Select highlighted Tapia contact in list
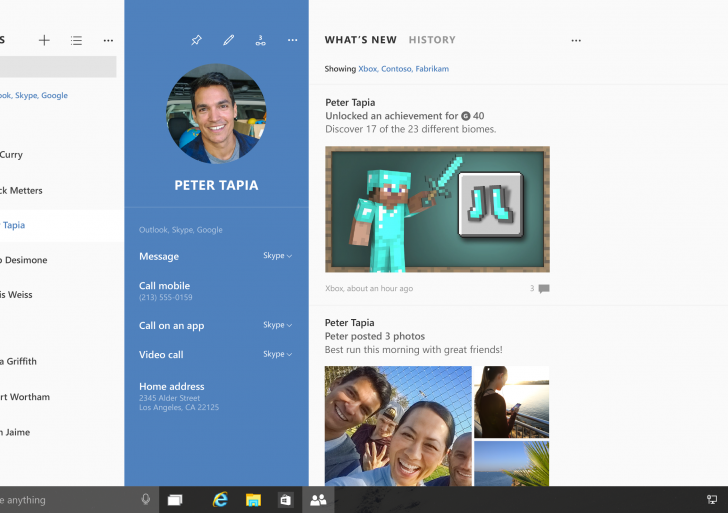This screenshot has width=728, height=513. [x=61, y=225]
